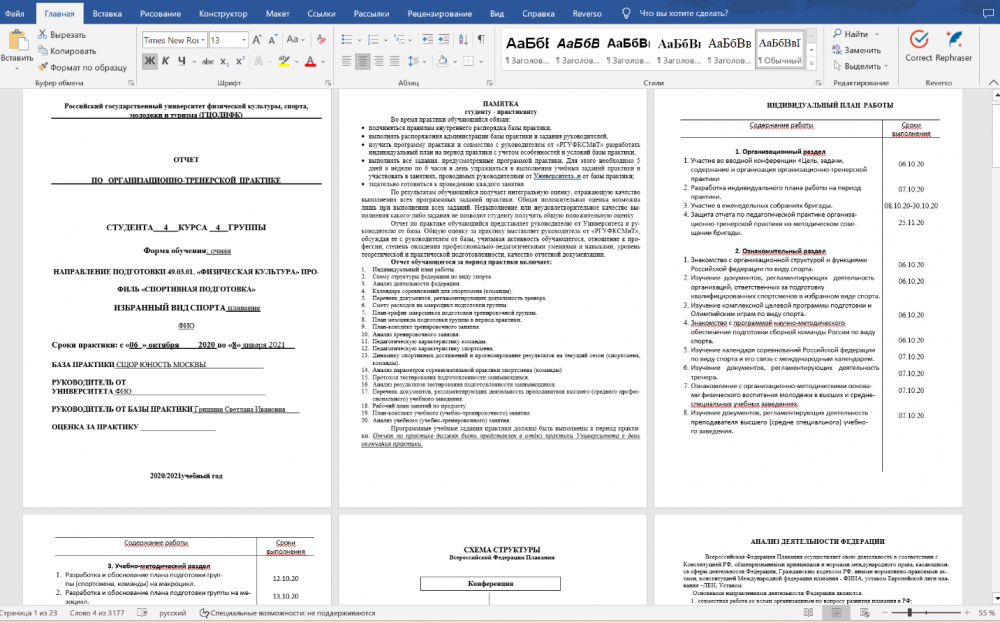
Task: Switch to the Рисование (Draw) tab
Action: tap(159, 13)
